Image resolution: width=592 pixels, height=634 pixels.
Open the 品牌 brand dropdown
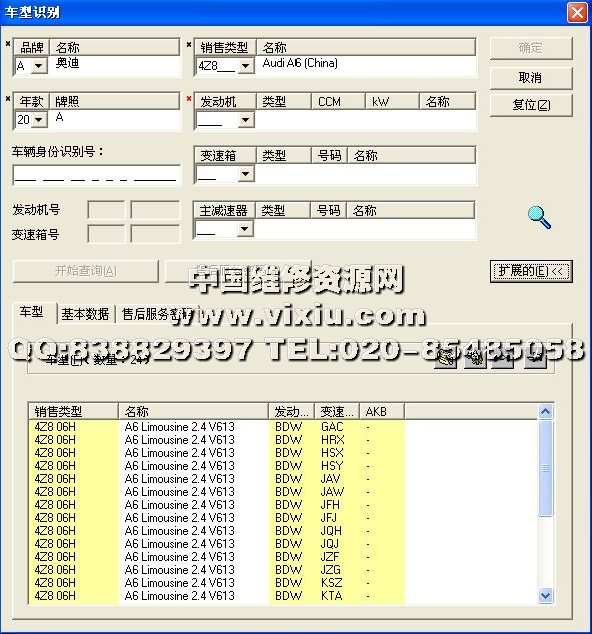click(39, 65)
